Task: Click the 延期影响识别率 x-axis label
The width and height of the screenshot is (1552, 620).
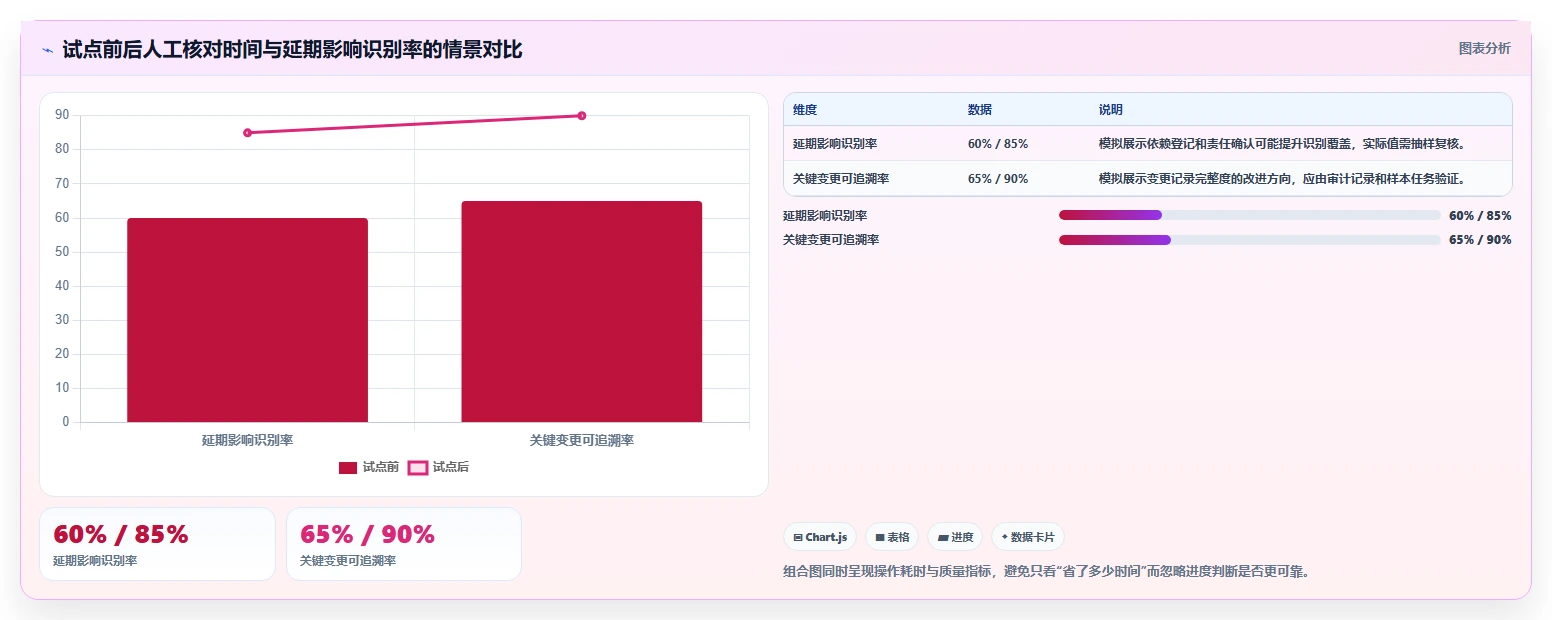Action: [x=247, y=440]
